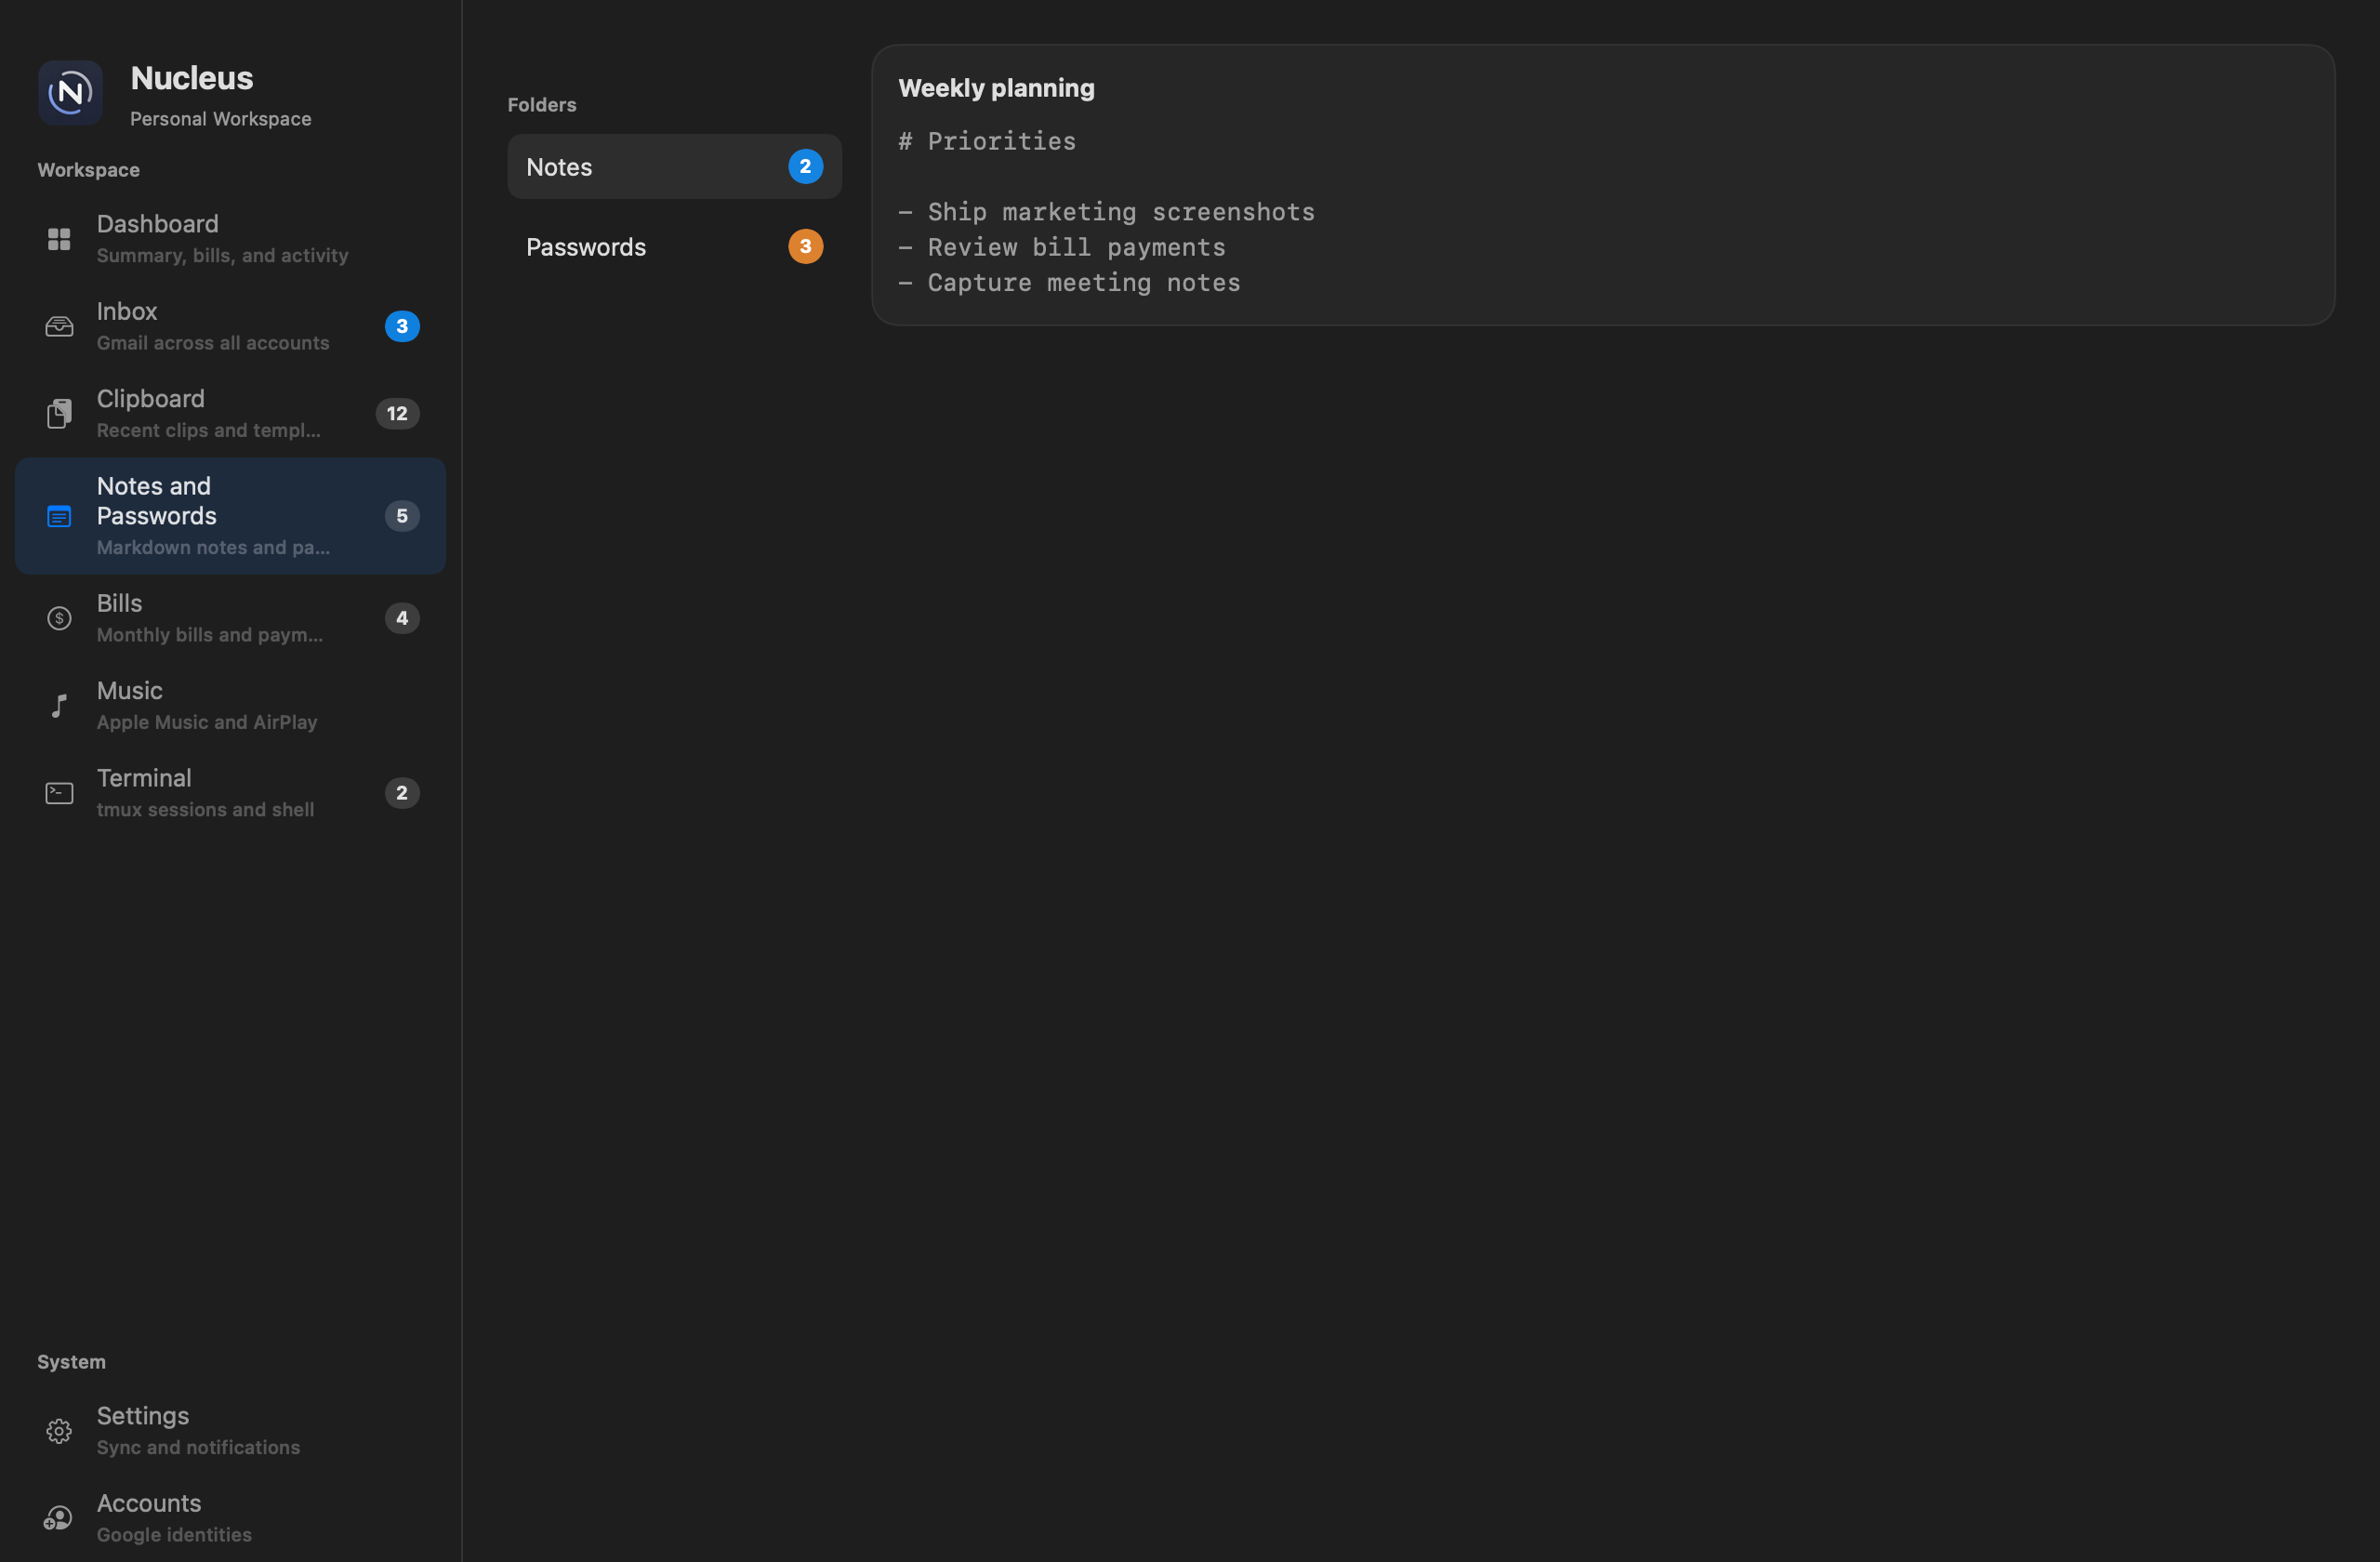Click 'Apple Music and AirPlay' subtitle
2380x1562 pixels.
(x=207, y=722)
